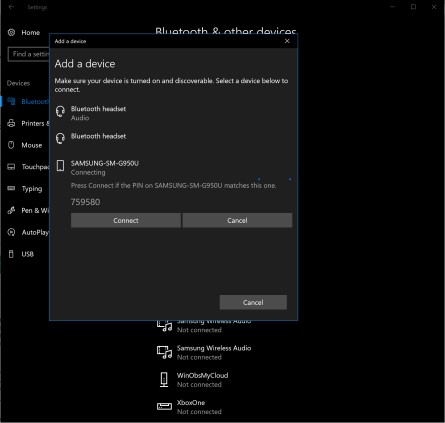The image size is (445, 423).
Task: Click the mouse icon in the sidebar
Action: (x=11, y=145)
